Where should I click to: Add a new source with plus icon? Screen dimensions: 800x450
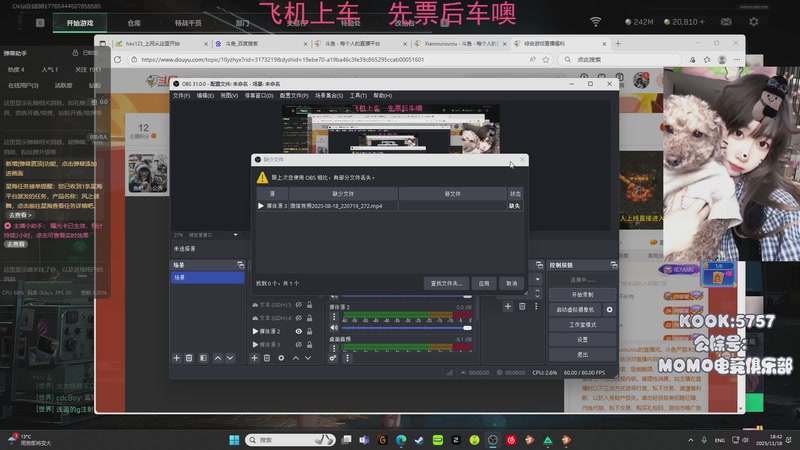pos(254,358)
